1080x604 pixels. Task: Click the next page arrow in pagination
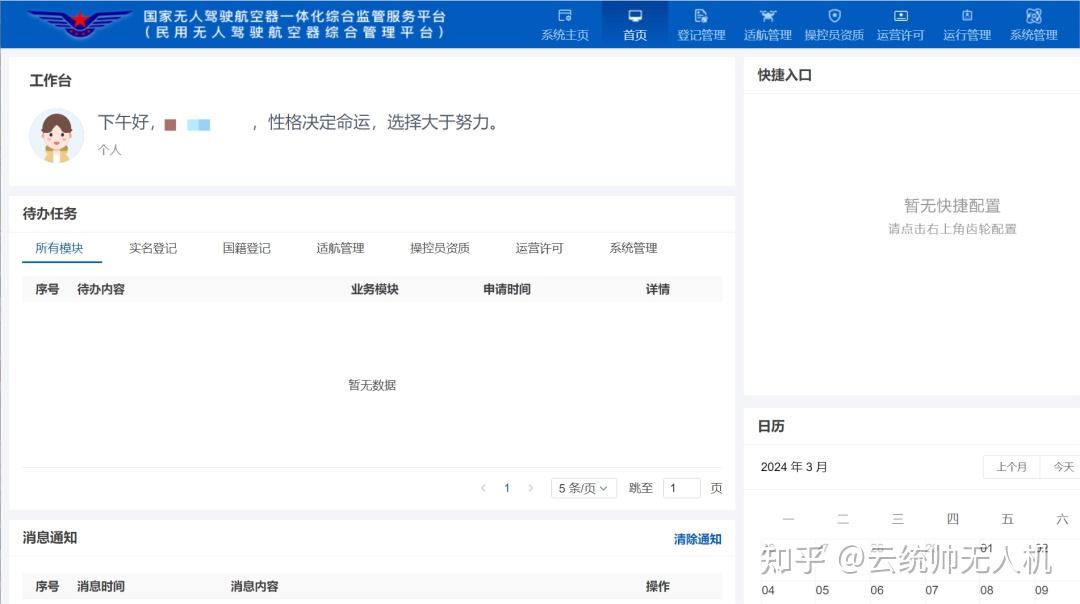point(530,487)
